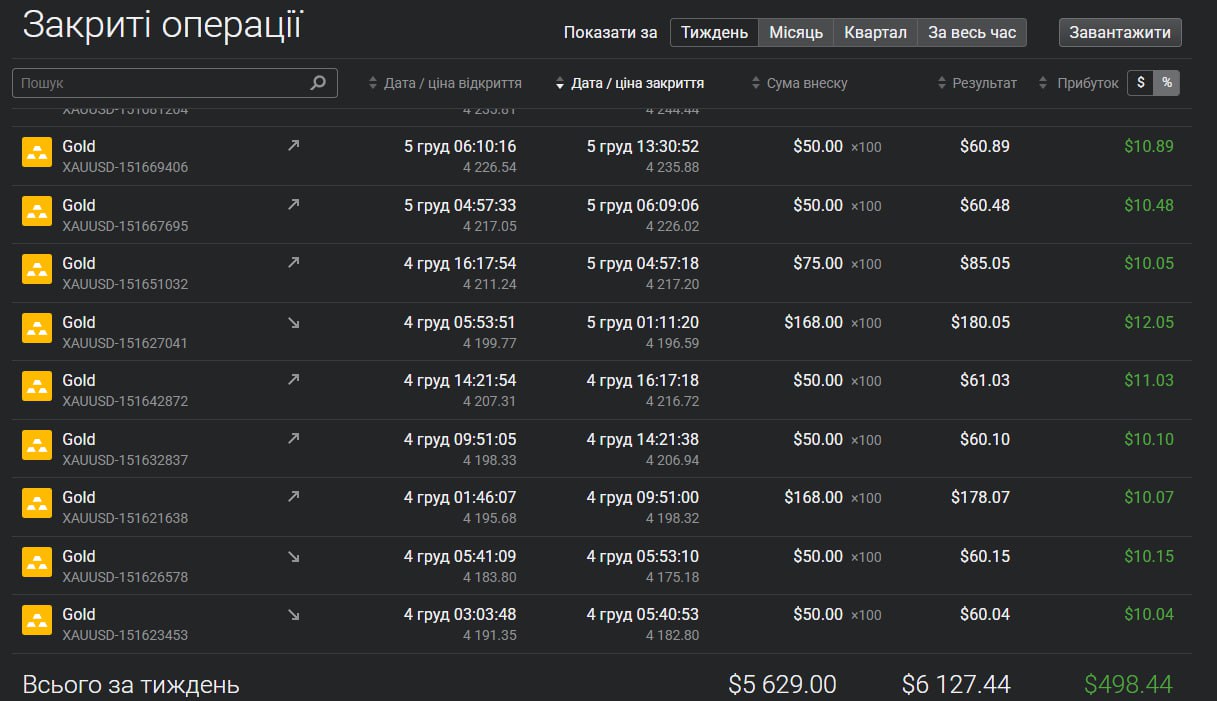Click Gold icon for trade XAUUSD-151627041
1217x701 pixels.
(37, 328)
